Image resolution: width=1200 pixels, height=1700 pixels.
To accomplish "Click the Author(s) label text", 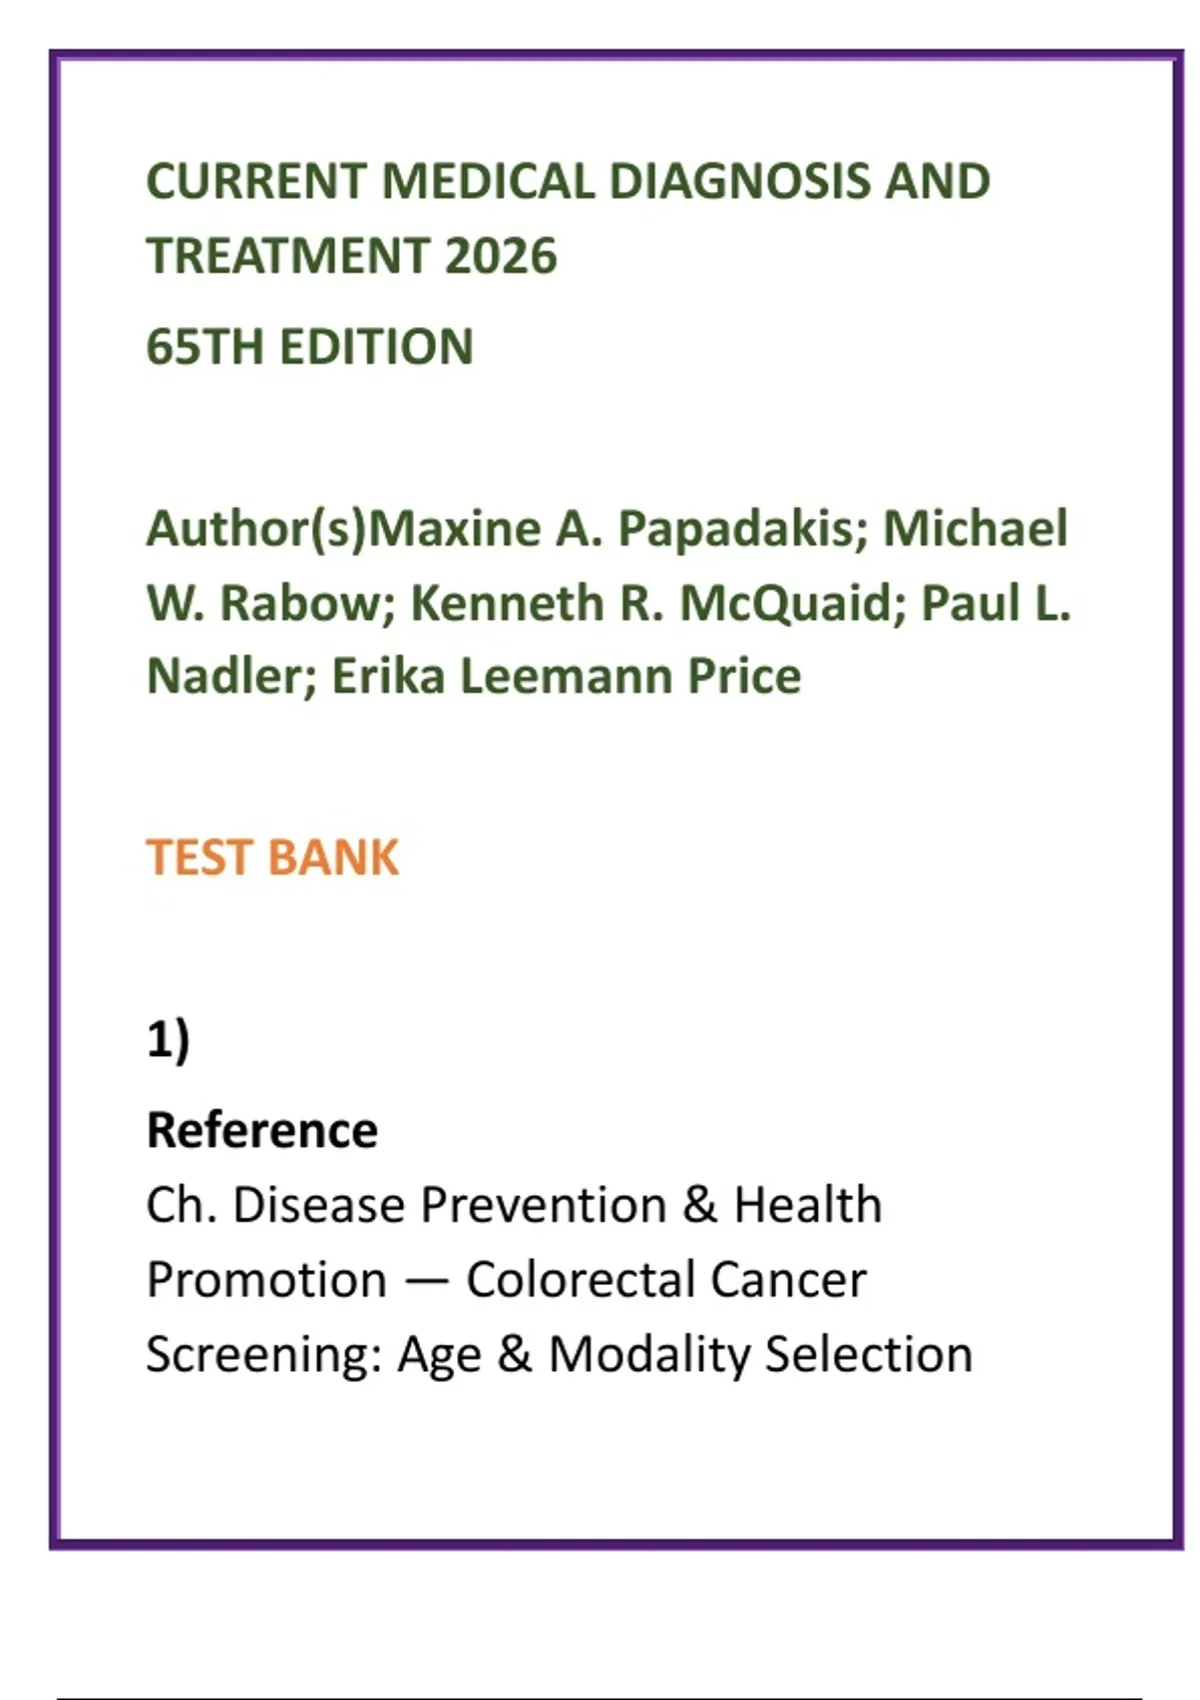I will click(256, 529).
